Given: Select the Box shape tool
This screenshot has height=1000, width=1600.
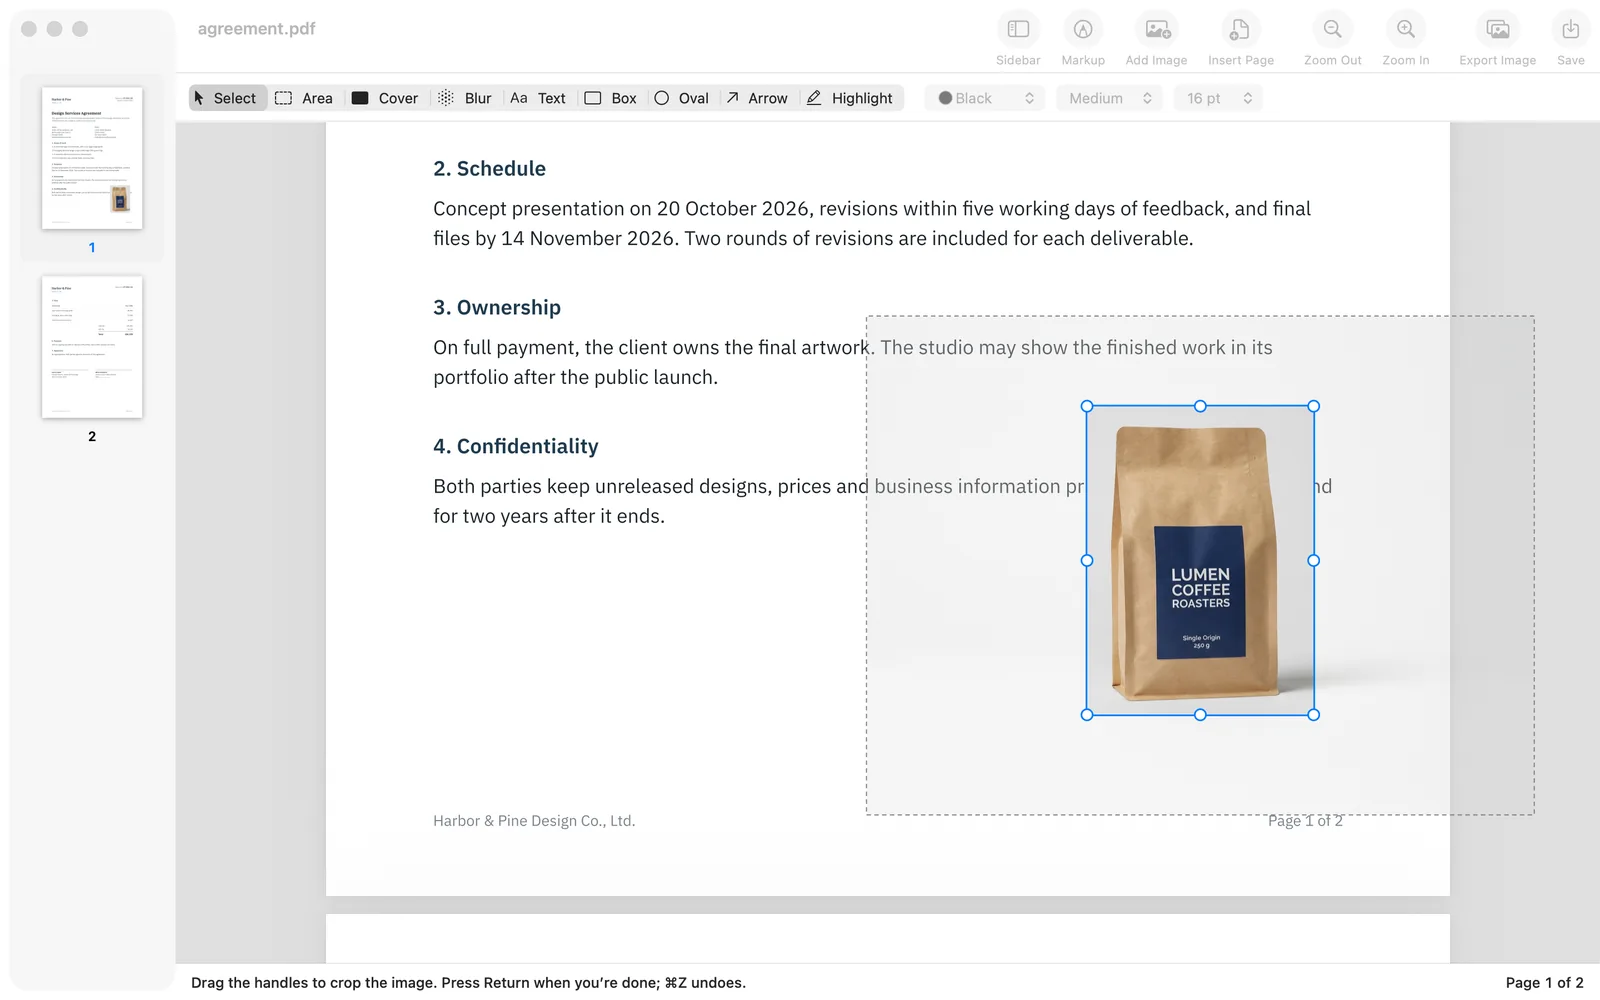Looking at the screenshot, I should pos(611,98).
